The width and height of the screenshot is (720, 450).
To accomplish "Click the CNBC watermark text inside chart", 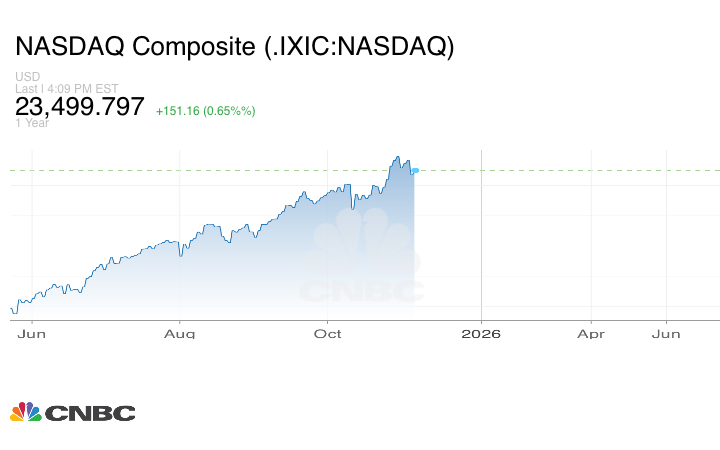I will (x=361, y=292).
